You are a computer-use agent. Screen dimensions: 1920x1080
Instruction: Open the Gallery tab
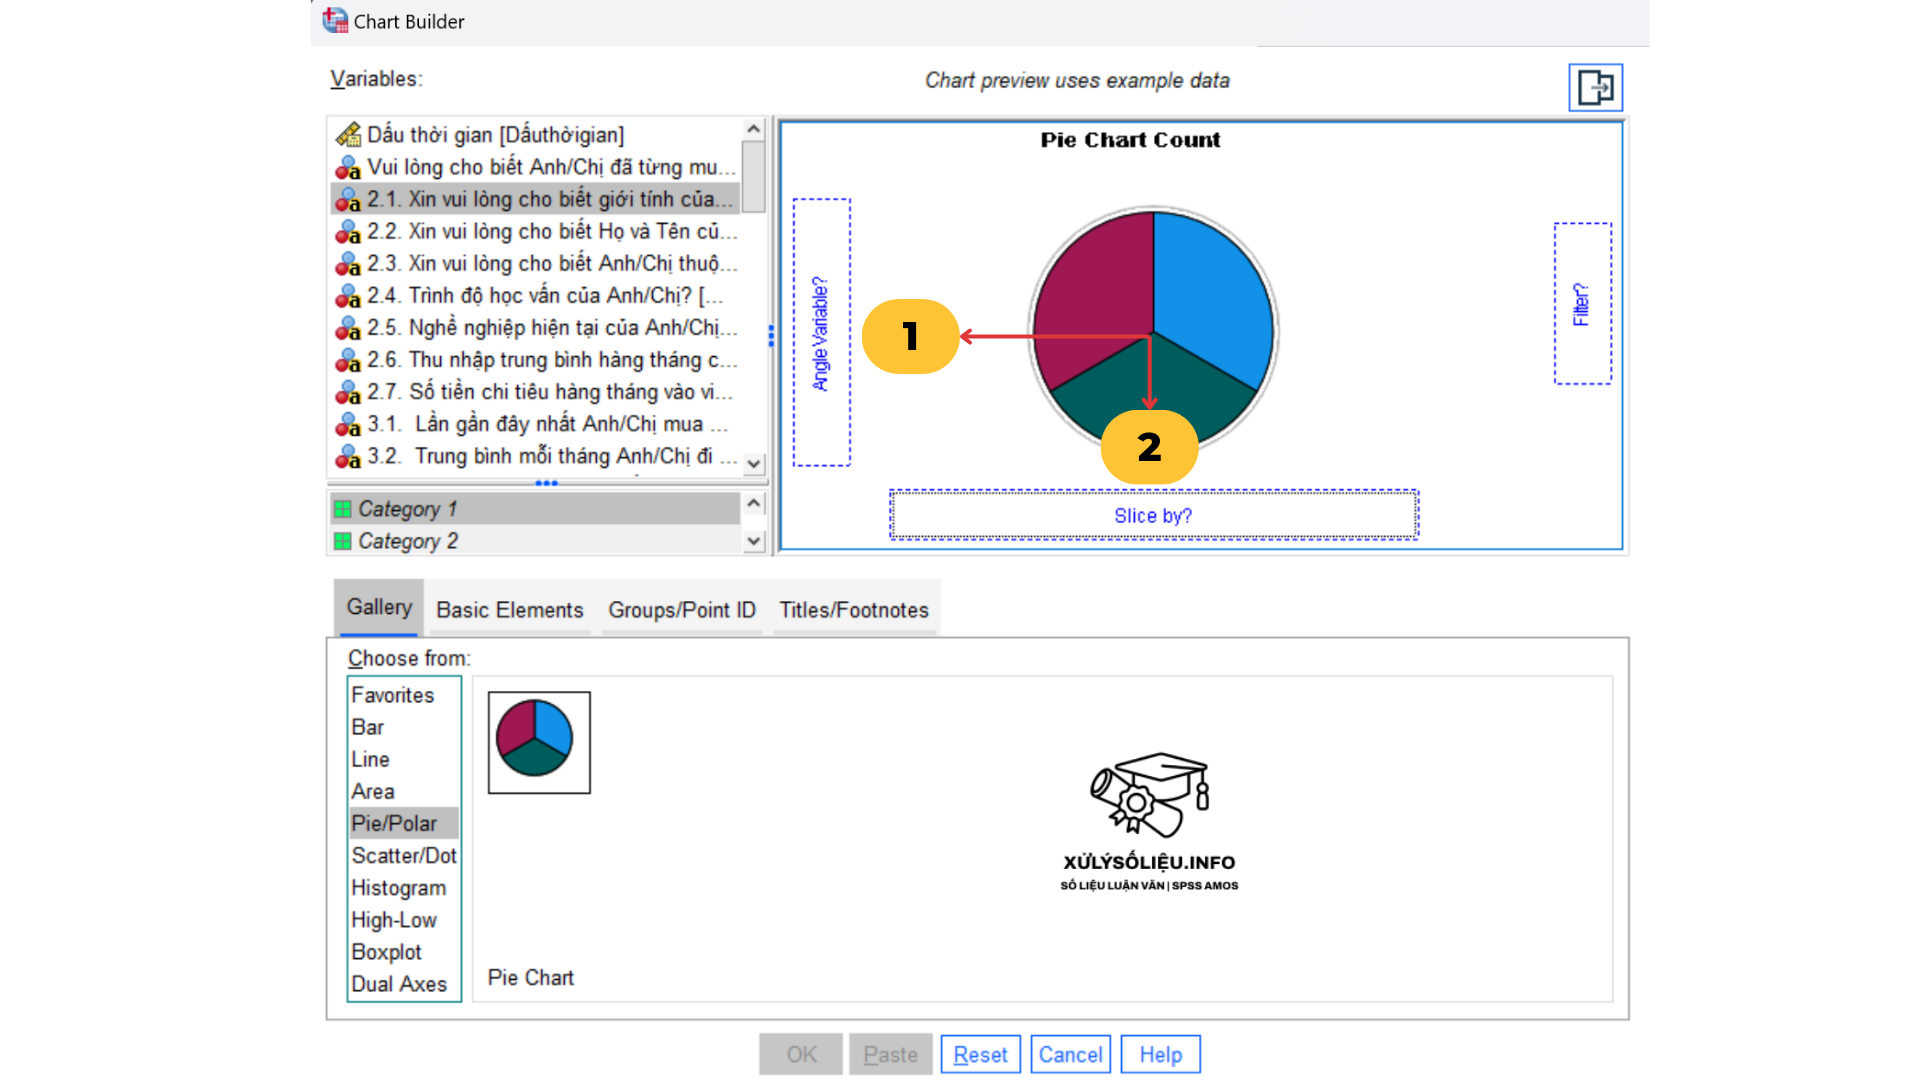click(x=379, y=607)
